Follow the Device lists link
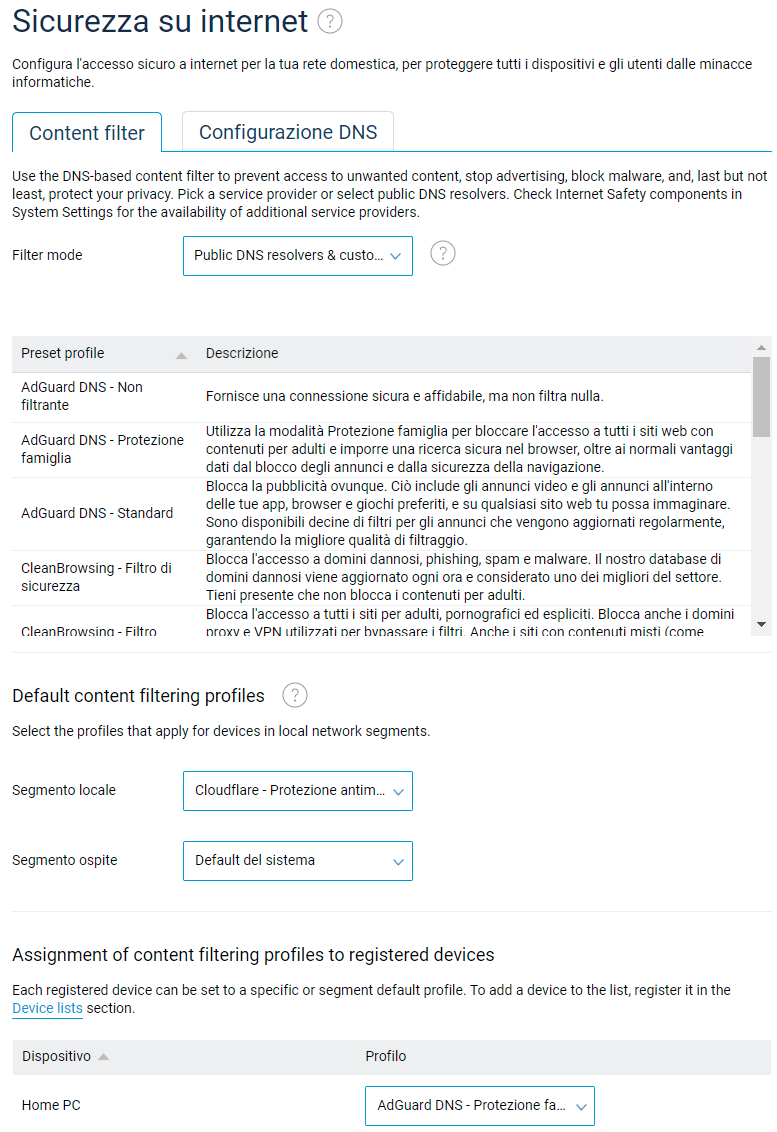This screenshot has height=1132, width=777. 47,1008
